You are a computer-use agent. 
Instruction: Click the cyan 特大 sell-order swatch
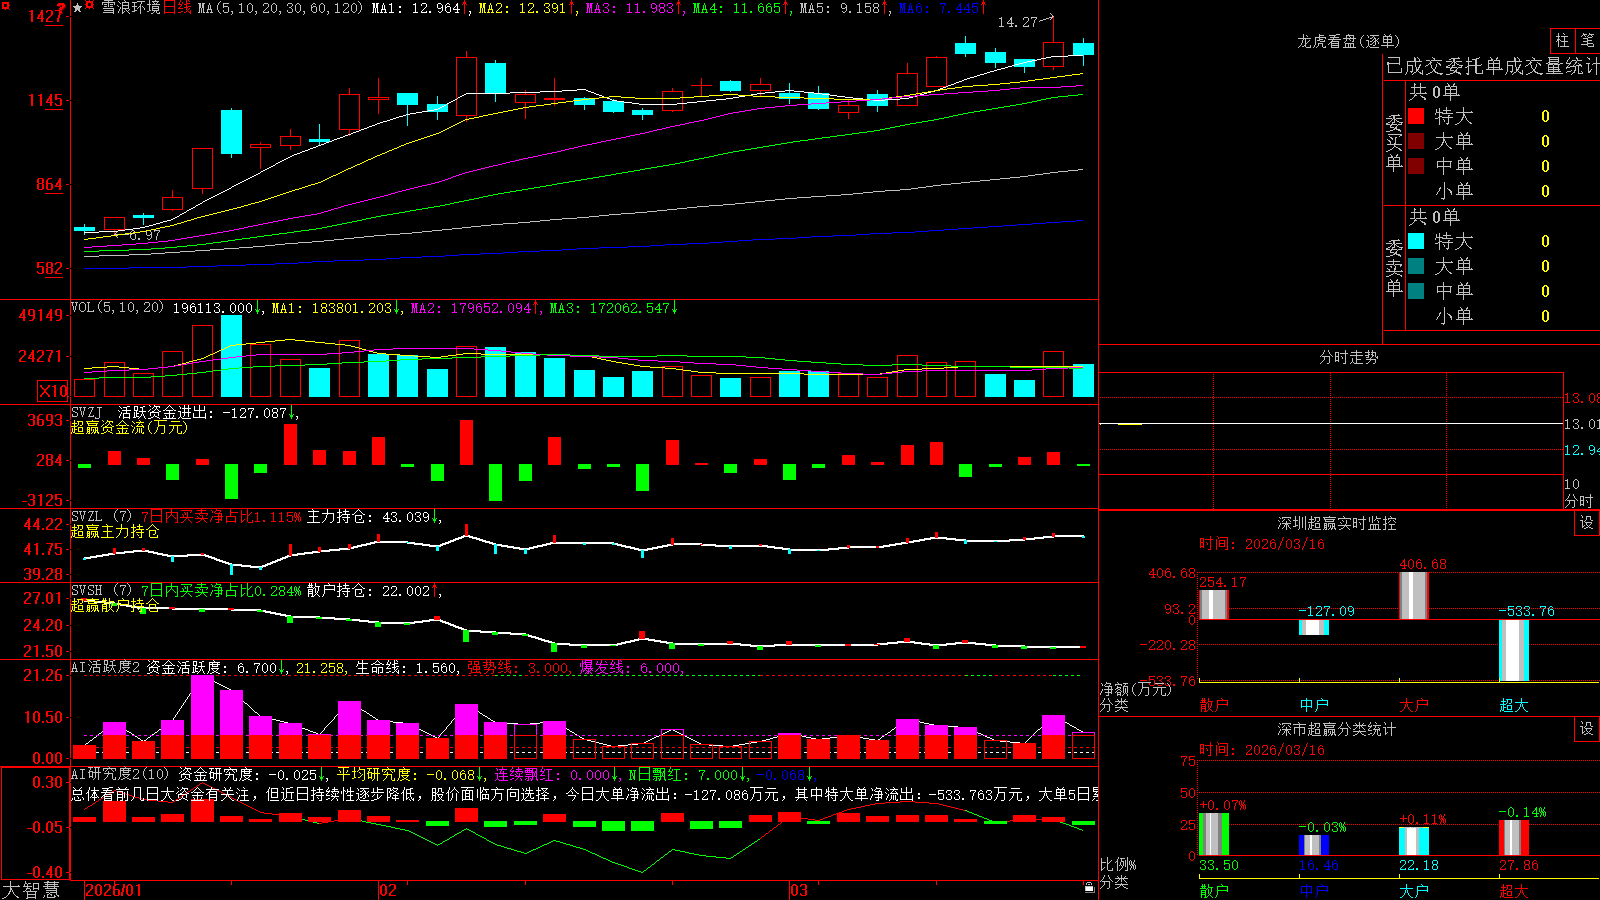1416,241
